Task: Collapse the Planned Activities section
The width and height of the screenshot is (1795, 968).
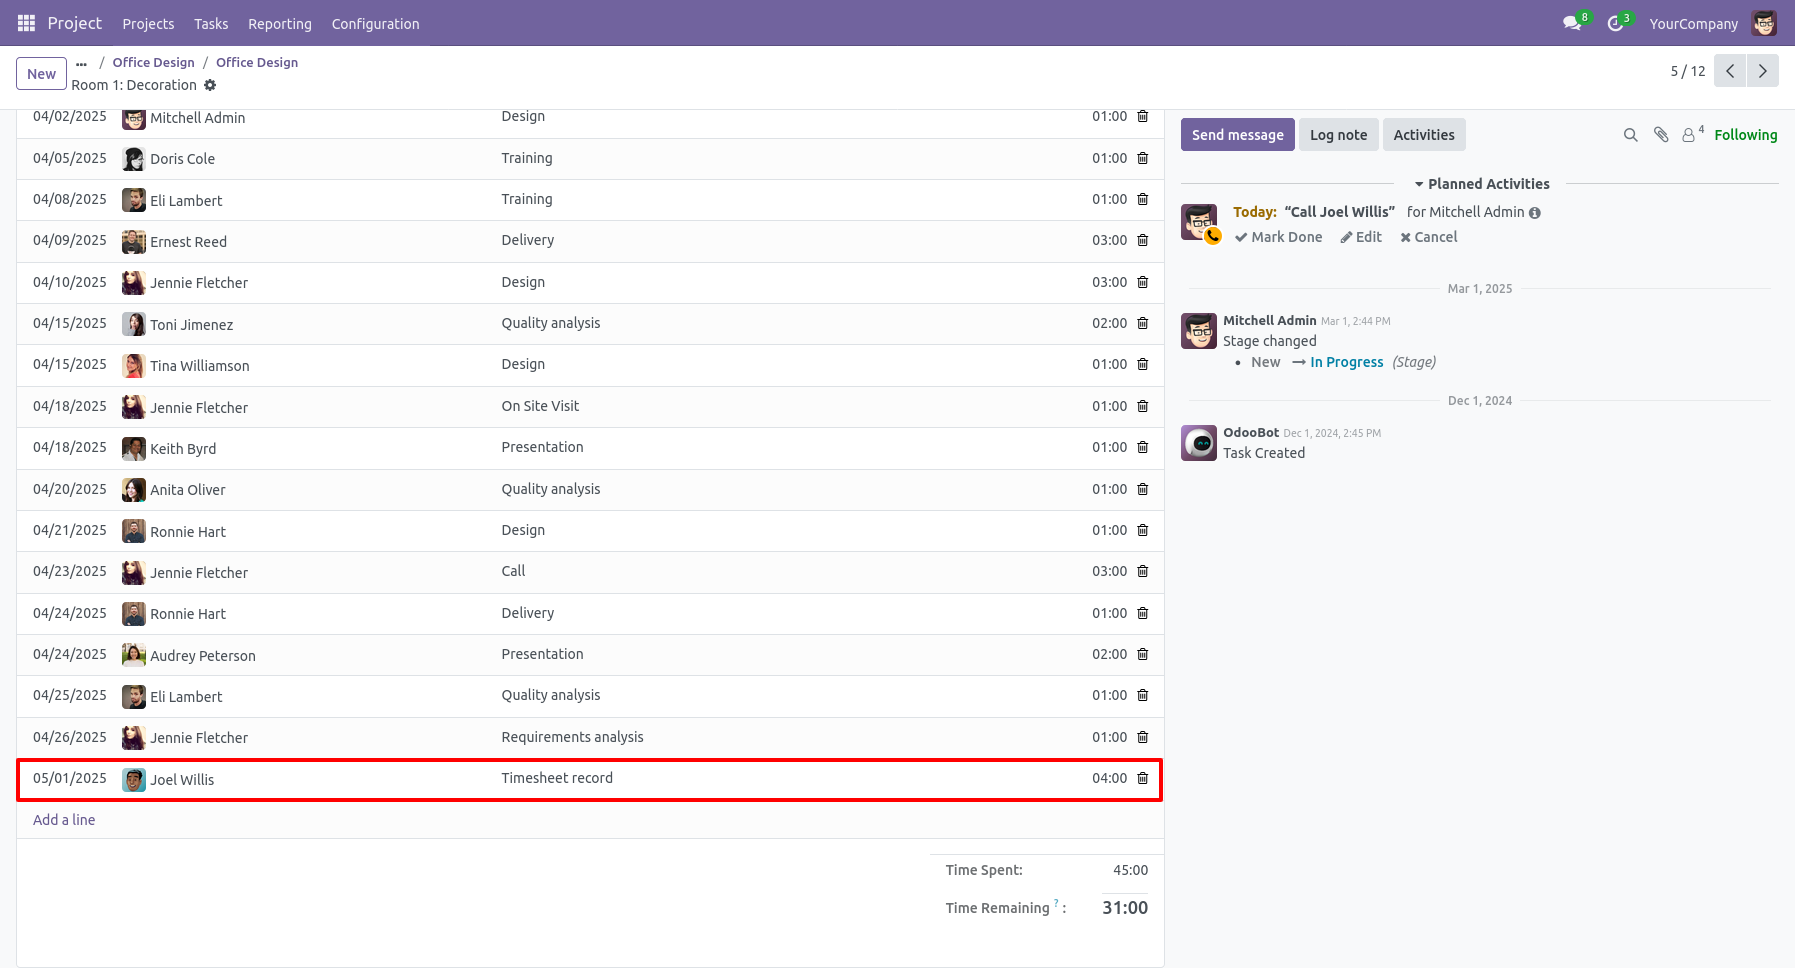Action: coord(1481,184)
